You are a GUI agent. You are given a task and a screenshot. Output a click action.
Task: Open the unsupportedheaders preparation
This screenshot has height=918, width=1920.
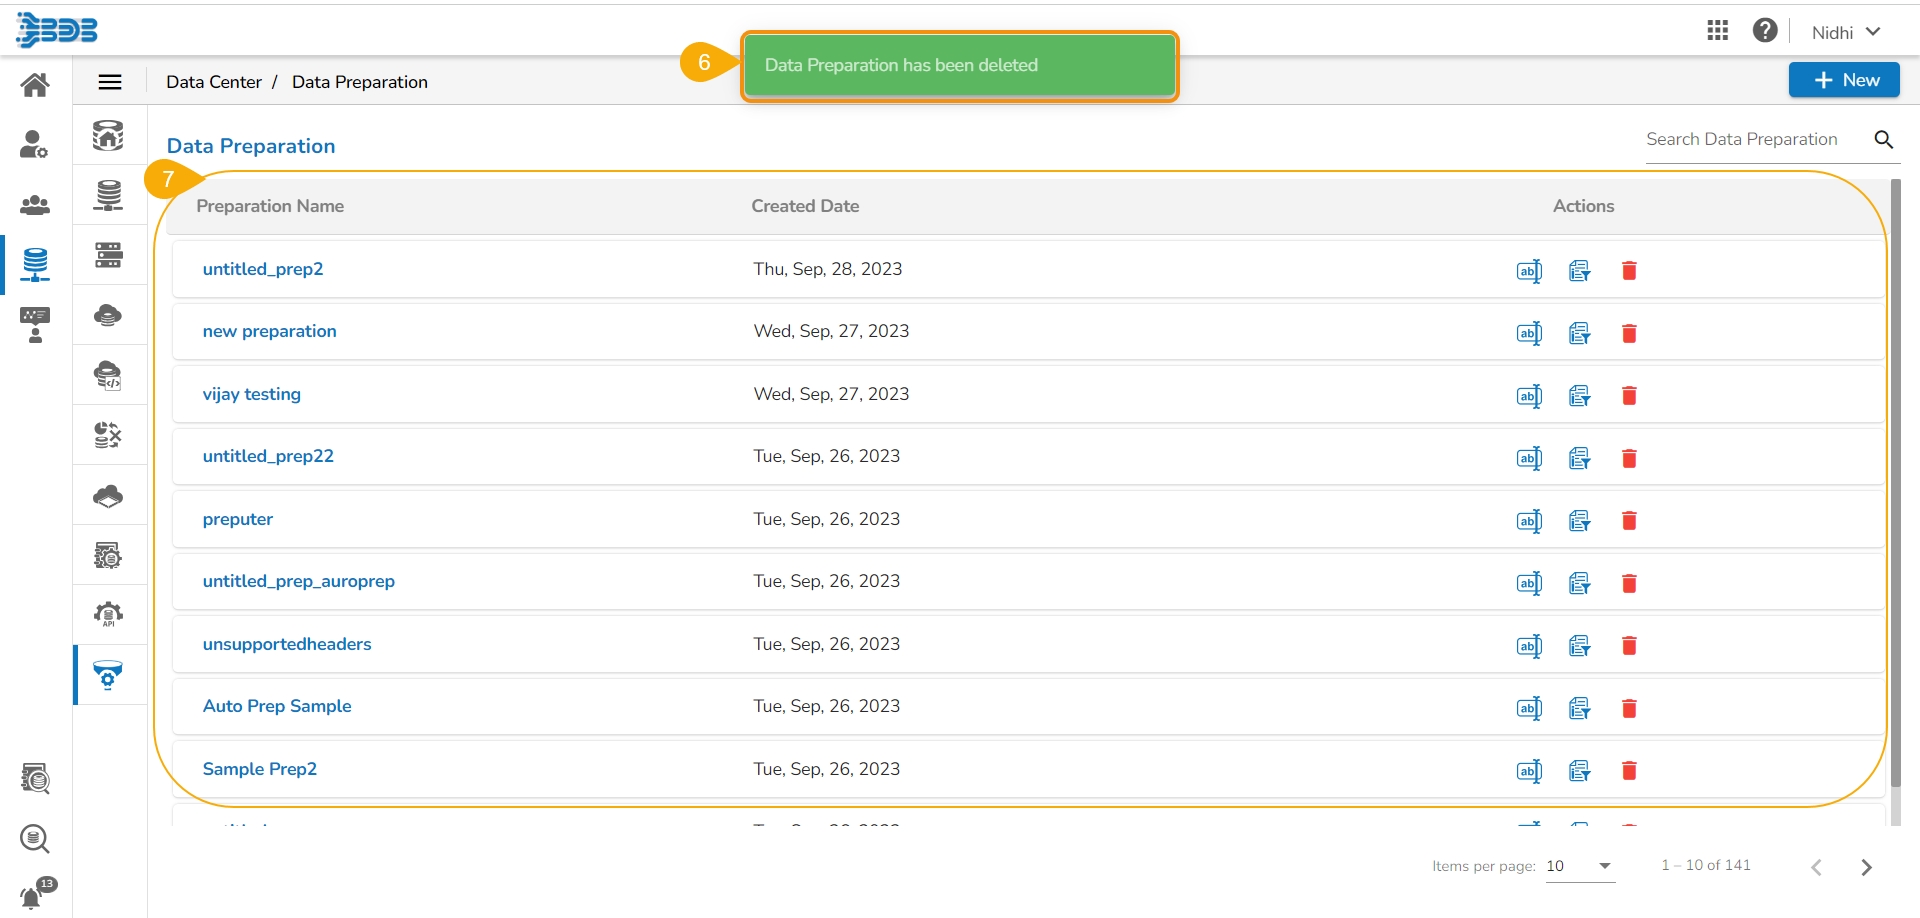click(x=287, y=644)
